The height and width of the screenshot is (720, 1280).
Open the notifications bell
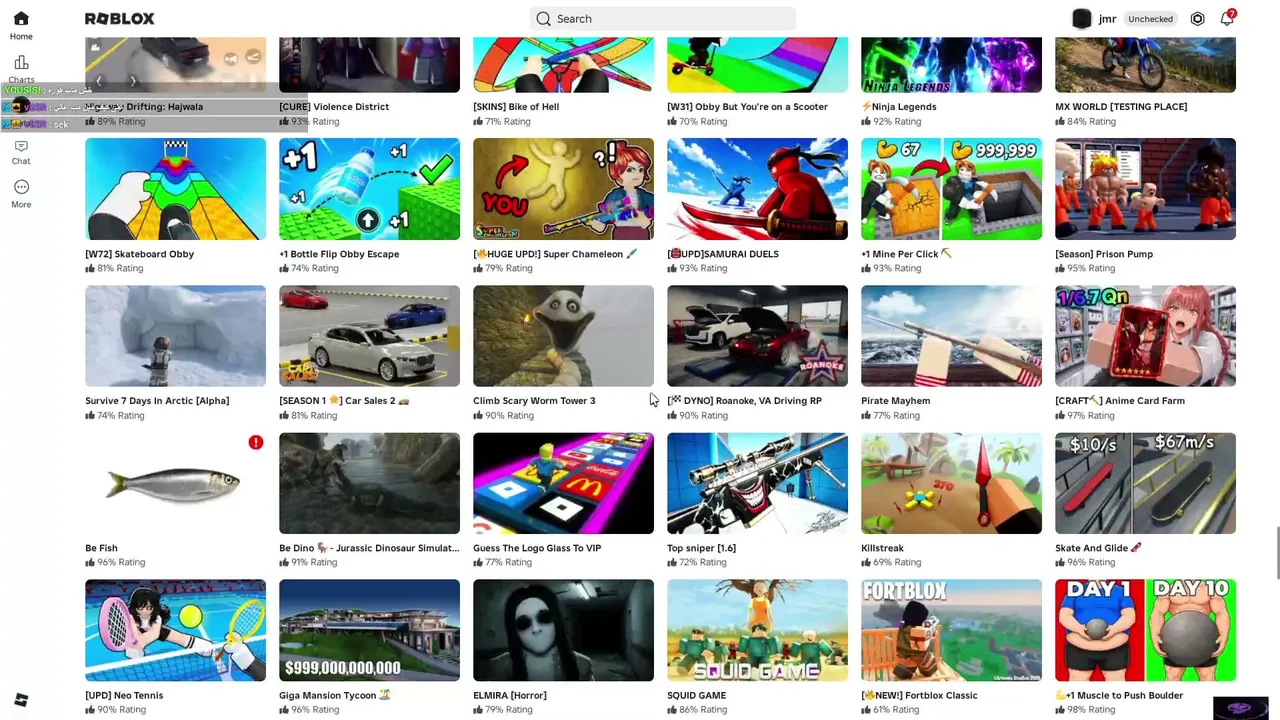(x=1227, y=19)
